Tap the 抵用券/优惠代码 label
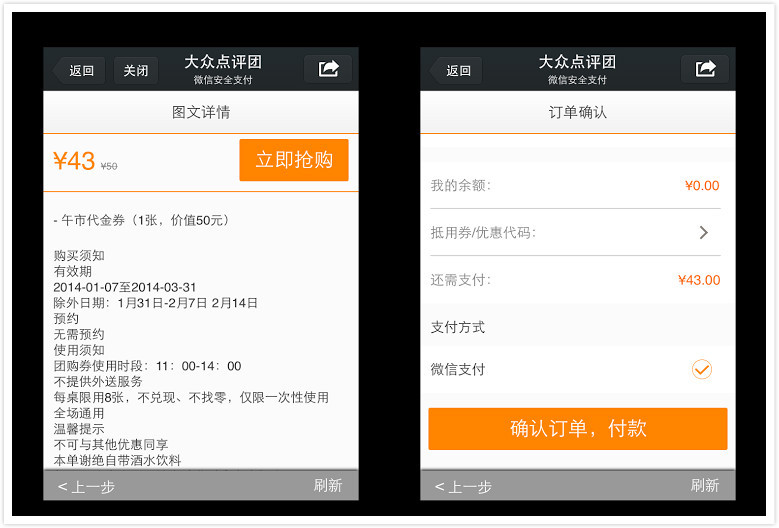779x528 pixels. [x=483, y=232]
